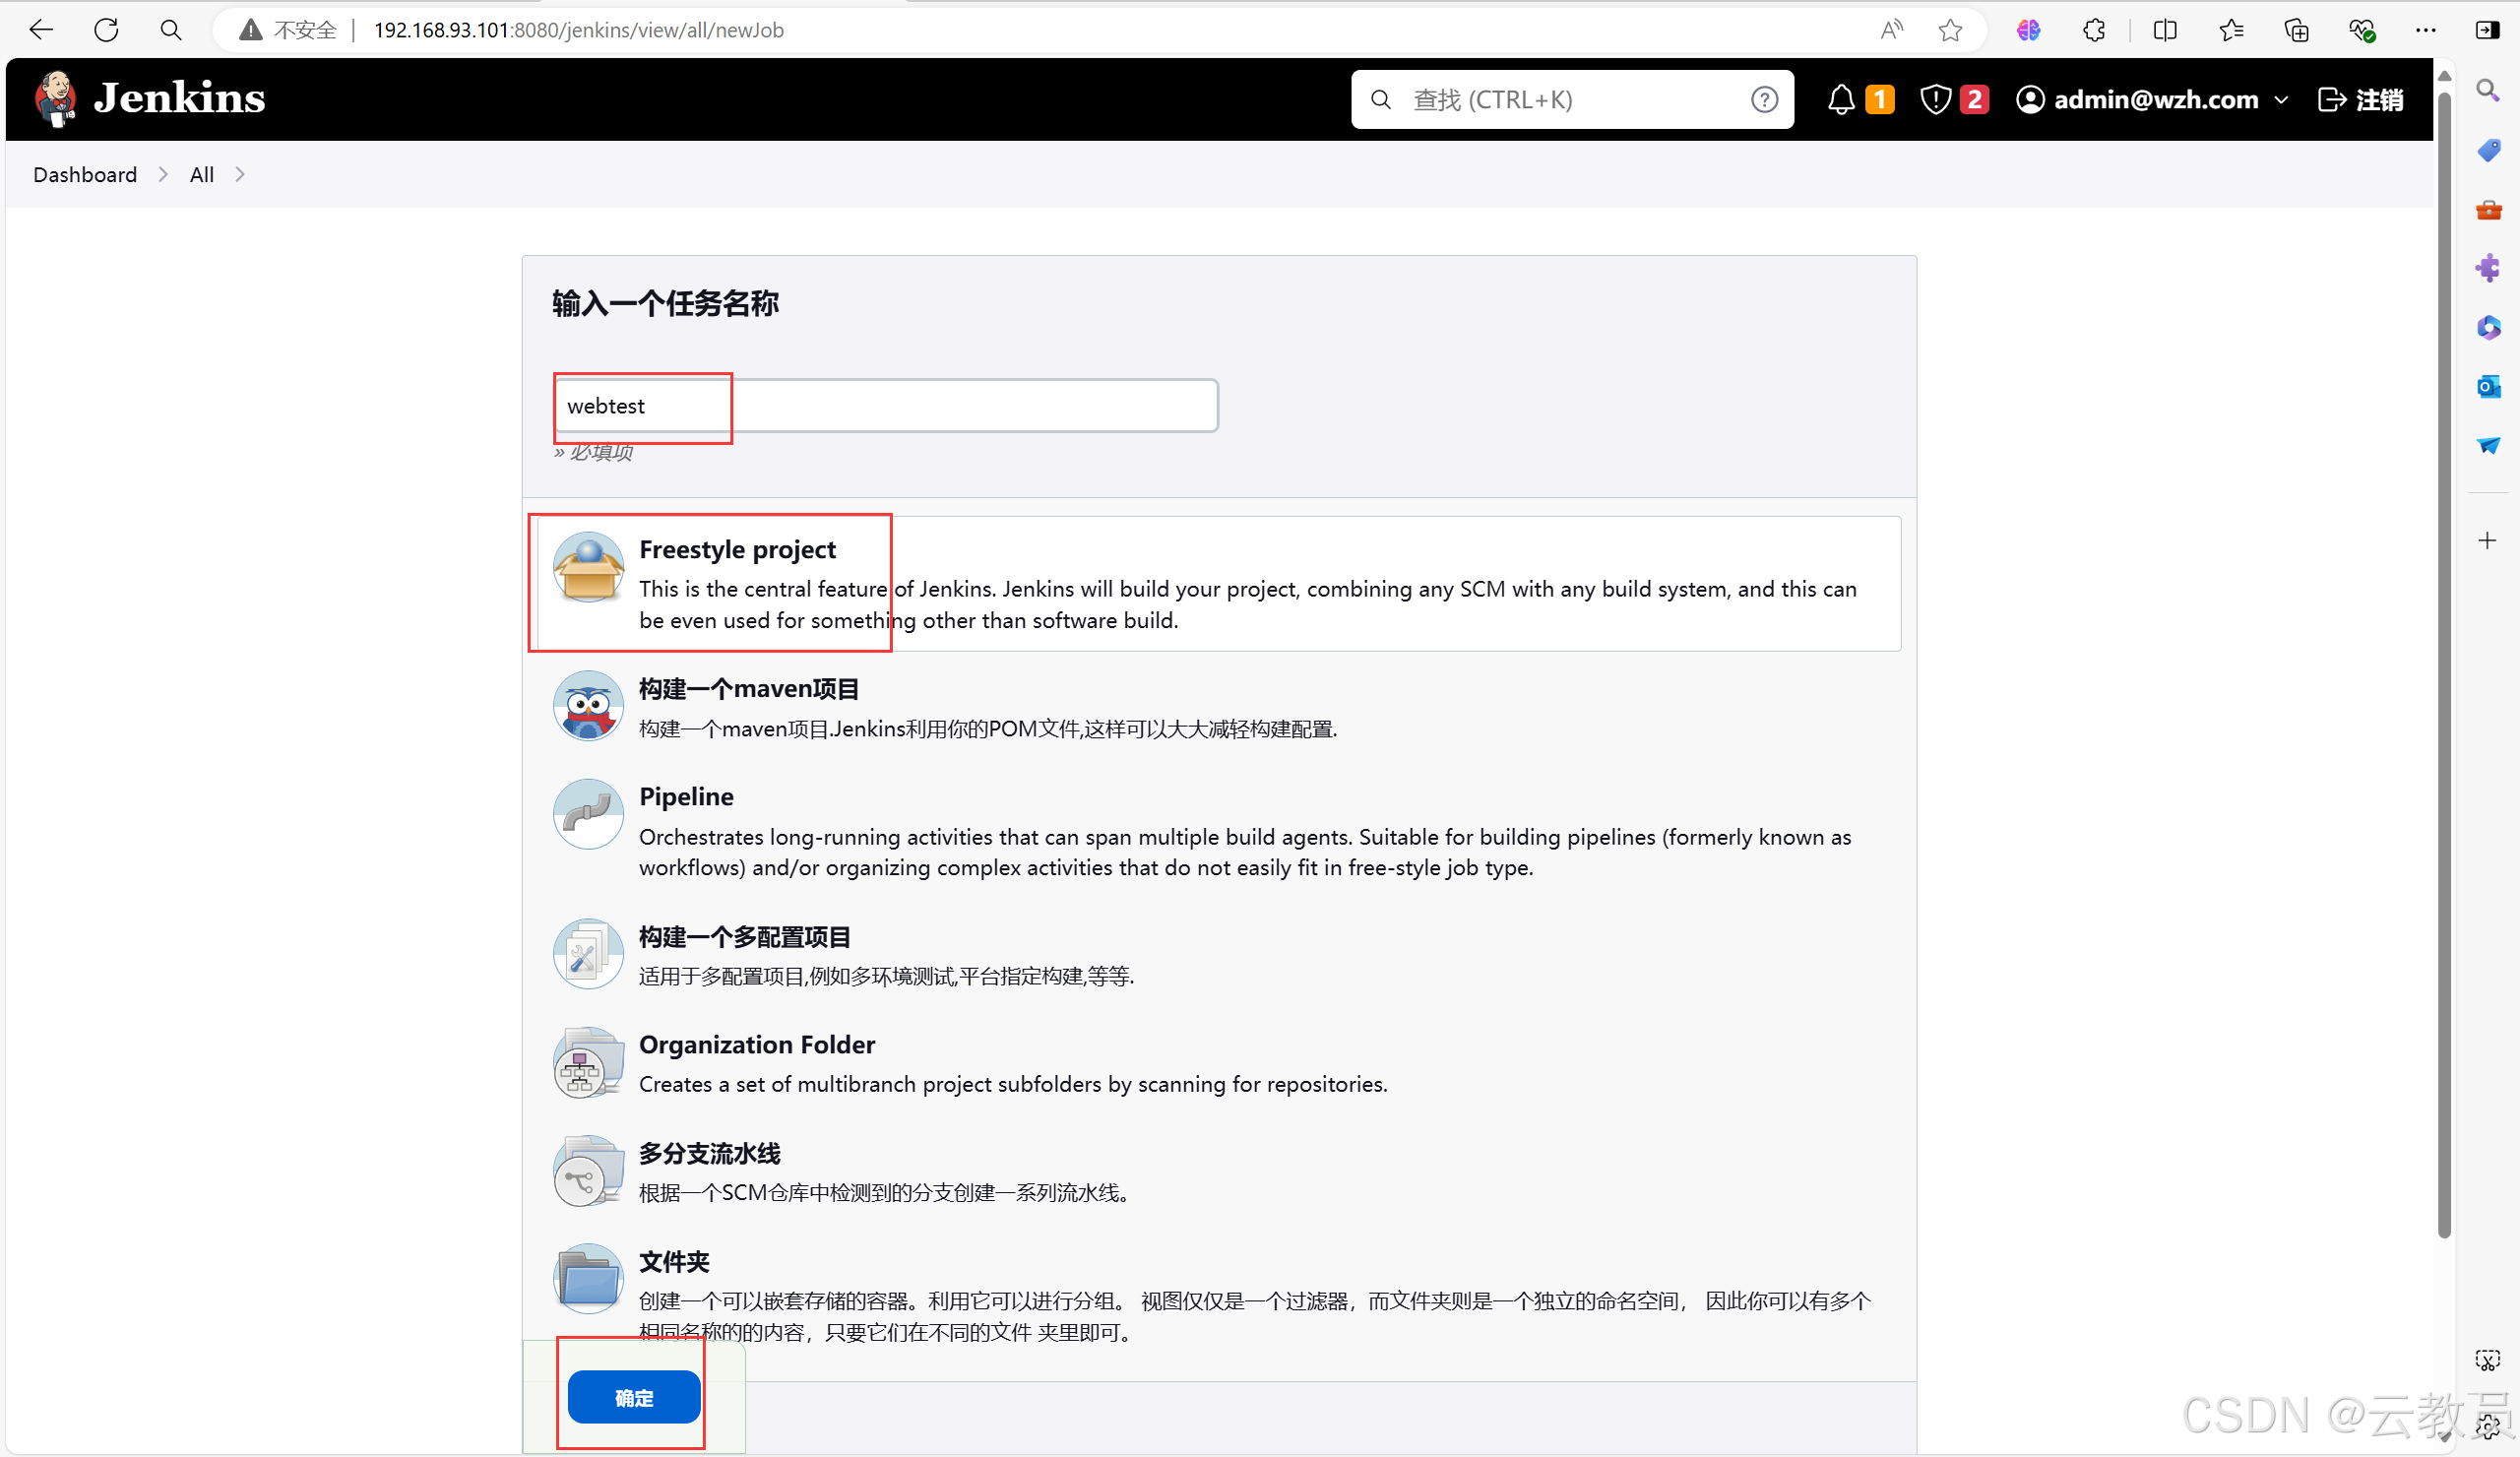Expand the admin@wzh.com user dropdown
Viewport: 2520px width, 1457px height.
click(x=2281, y=100)
